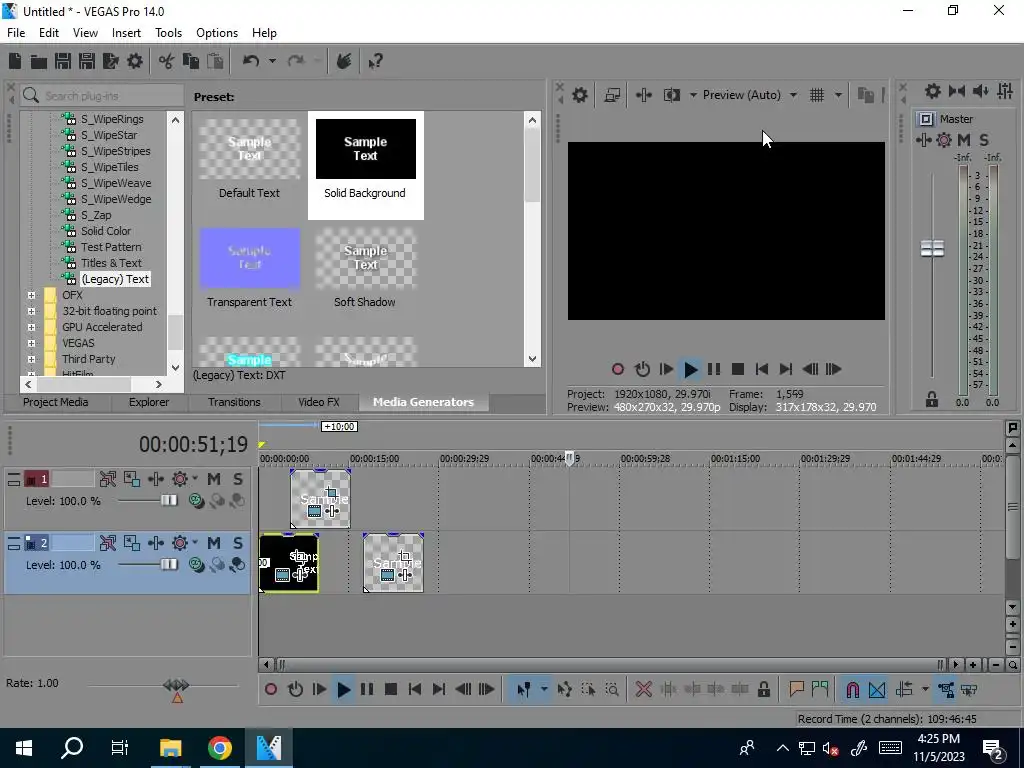
Task: Click the Search plug-ins field
Action: (x=101, y=96)
